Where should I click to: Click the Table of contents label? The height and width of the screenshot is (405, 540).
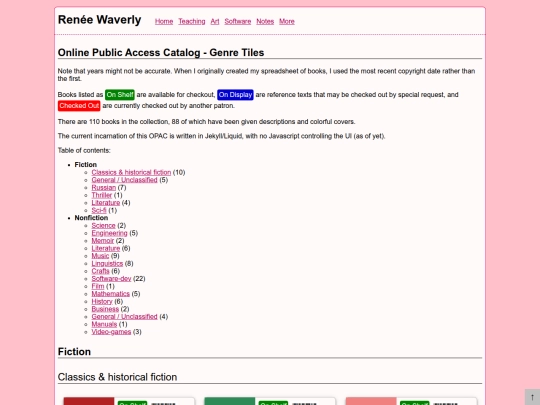pos(84,150)
